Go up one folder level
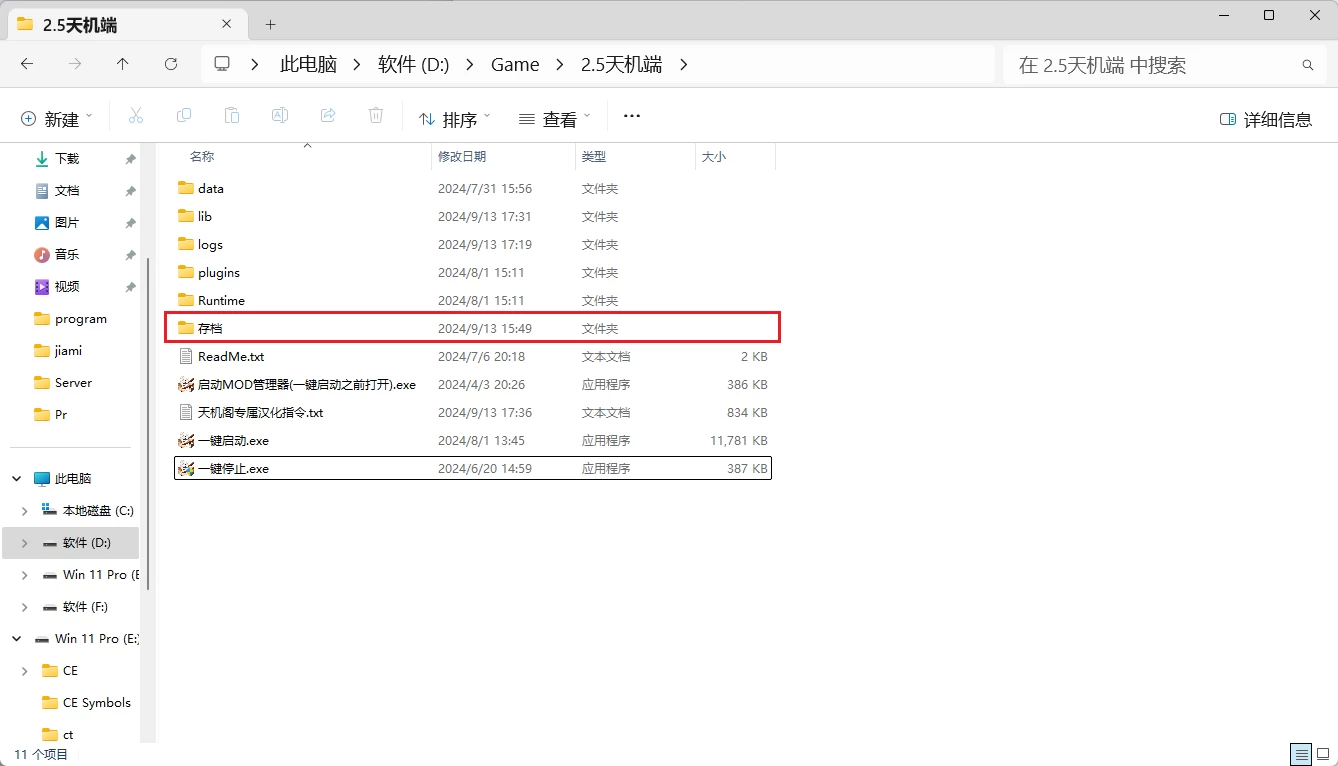This screenshot has width=1338, height=766. pos(123,64)
